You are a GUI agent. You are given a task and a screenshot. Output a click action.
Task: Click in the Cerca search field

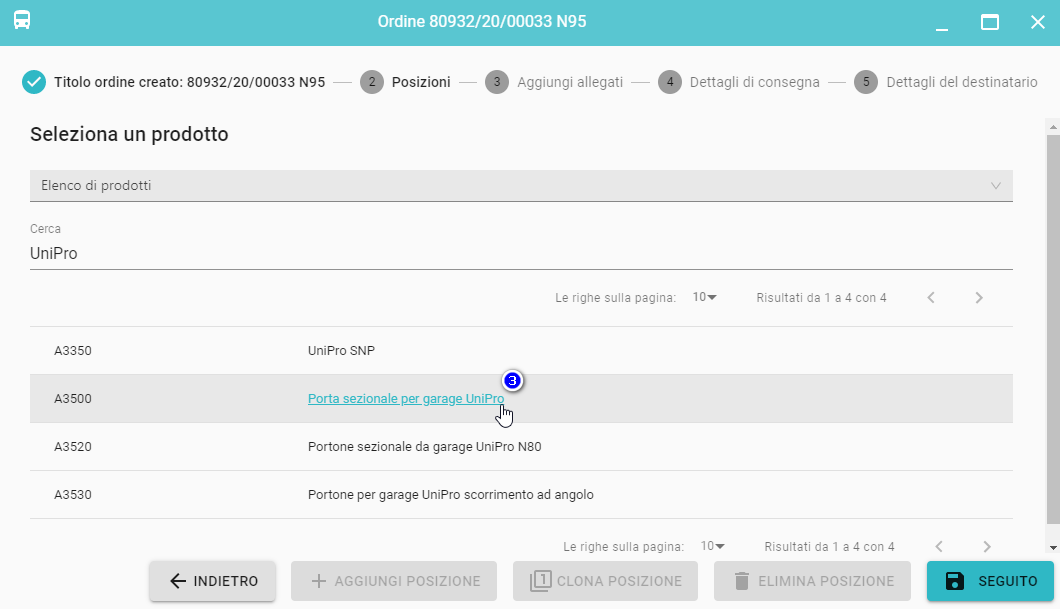[x=520, y=254]
